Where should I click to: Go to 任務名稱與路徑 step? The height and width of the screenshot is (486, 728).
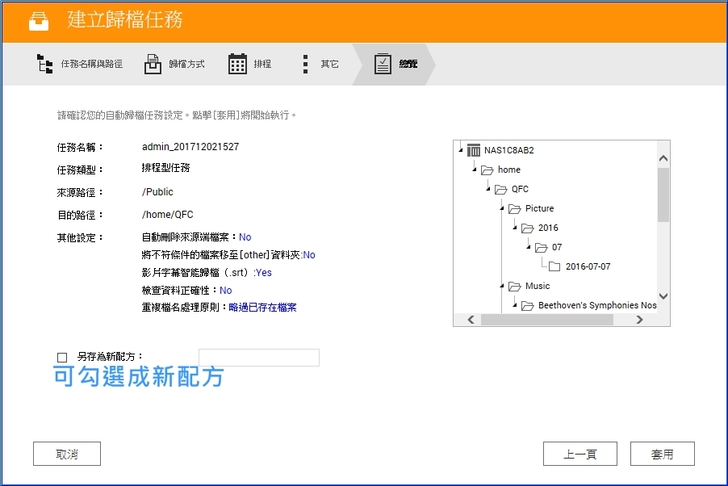[x=91, y=64]
